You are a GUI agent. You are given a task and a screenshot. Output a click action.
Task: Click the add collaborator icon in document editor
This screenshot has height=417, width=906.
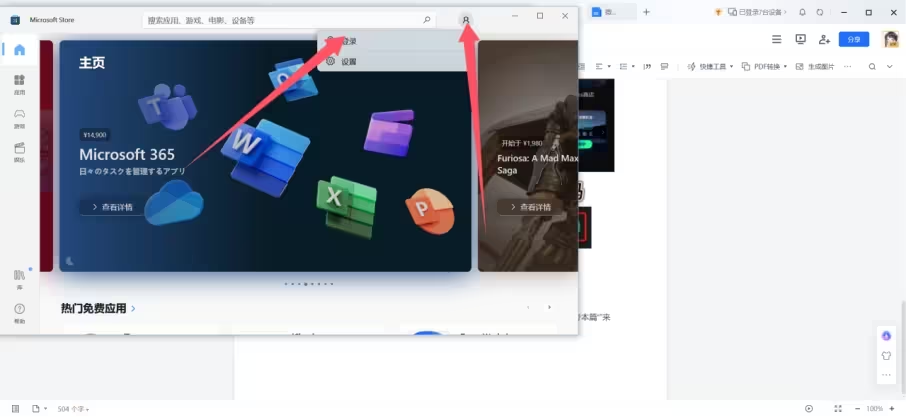click(x=825, y=39)
